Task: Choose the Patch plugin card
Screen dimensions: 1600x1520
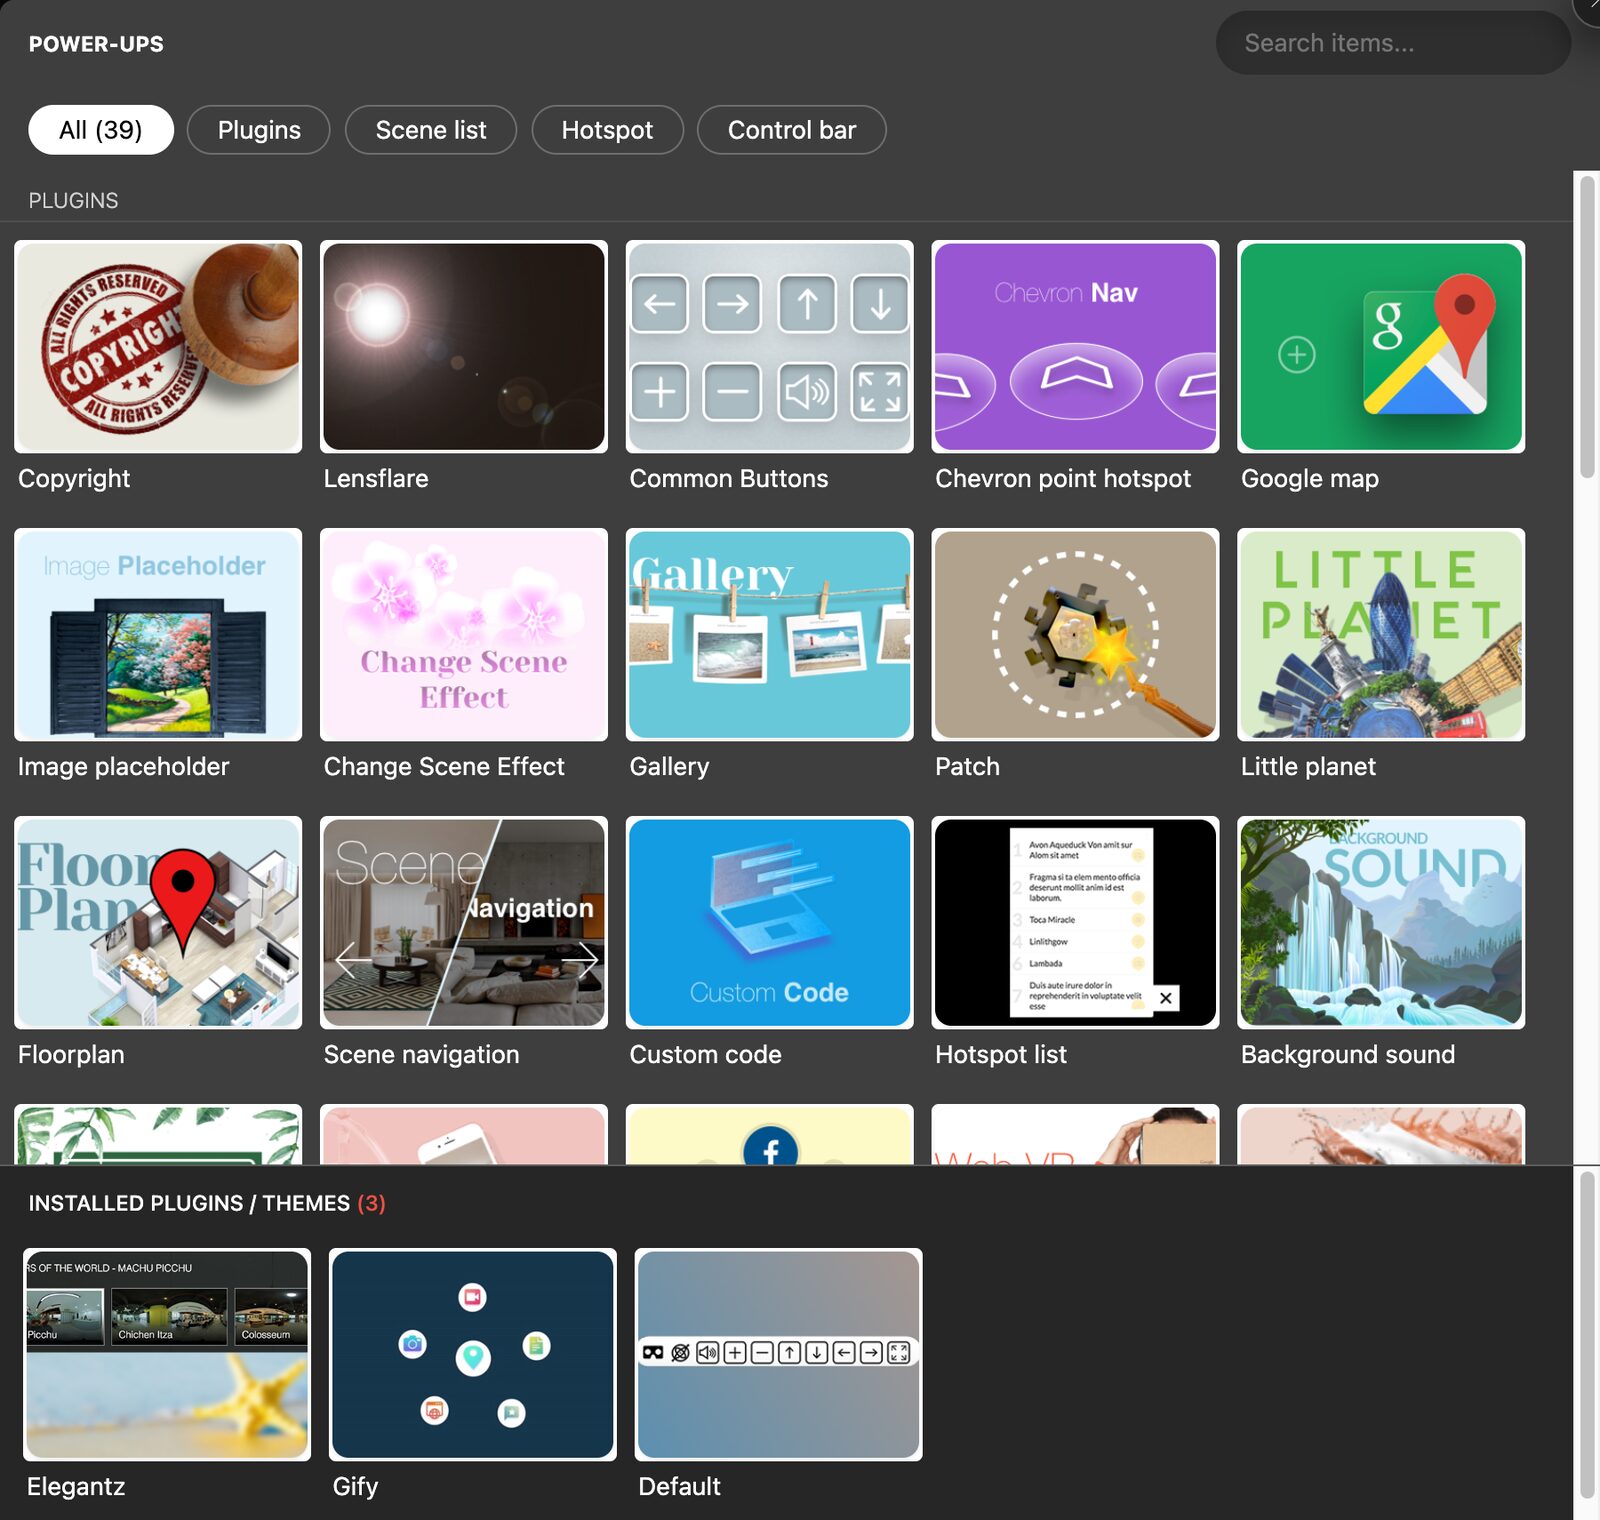Action: 1075,635
